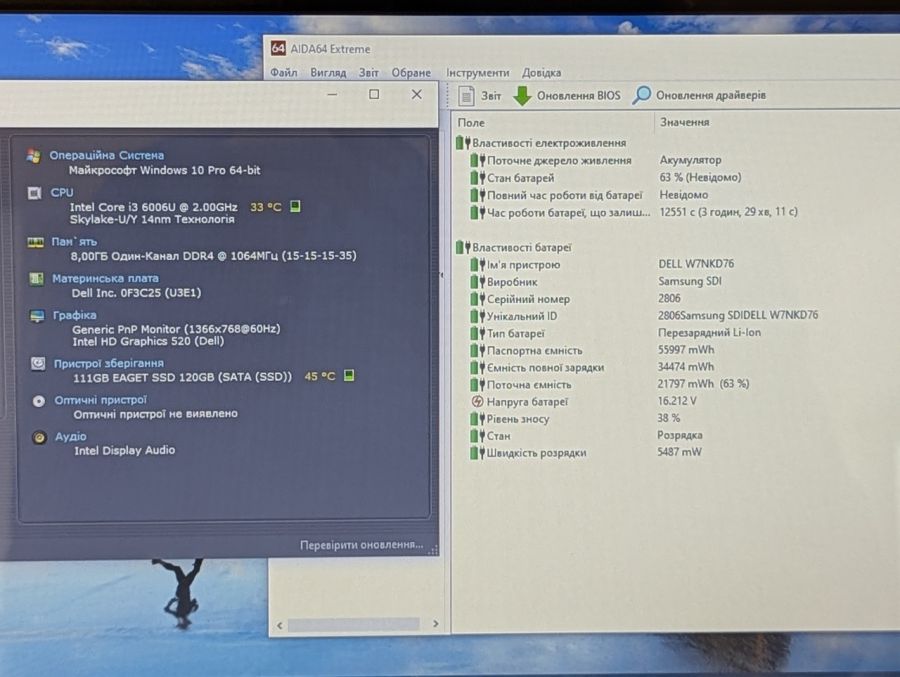Click the AIDA64 Extreme title icon
The image size is (900, 677).
[278, 48]
